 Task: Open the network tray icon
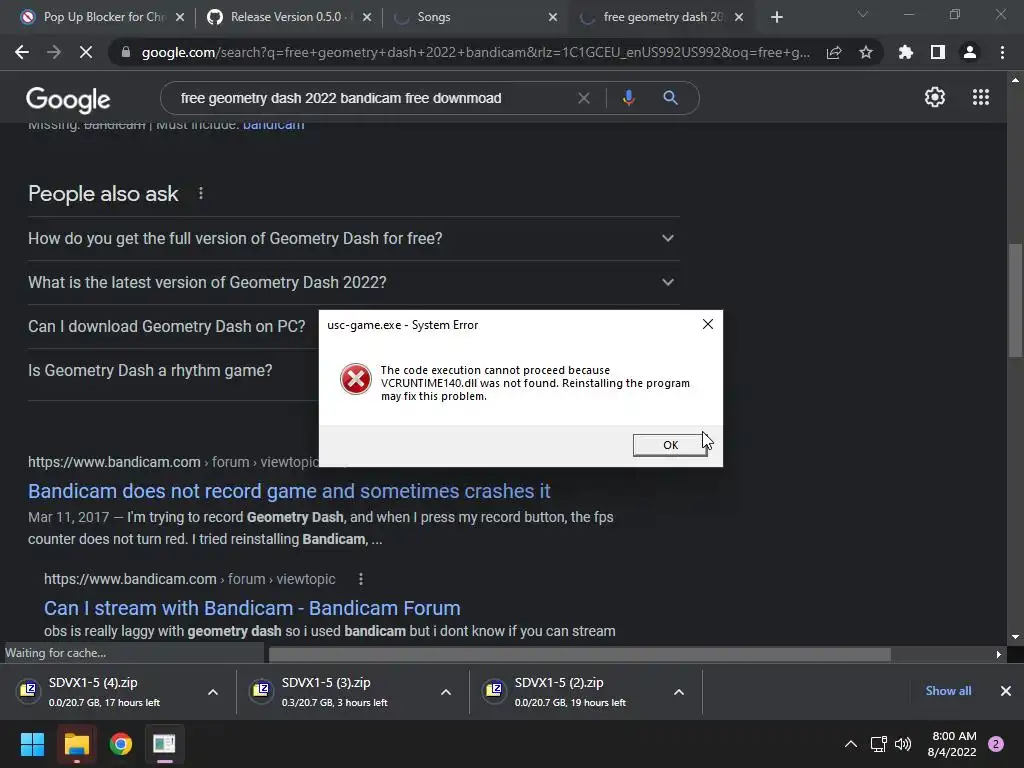click(878, 744)
